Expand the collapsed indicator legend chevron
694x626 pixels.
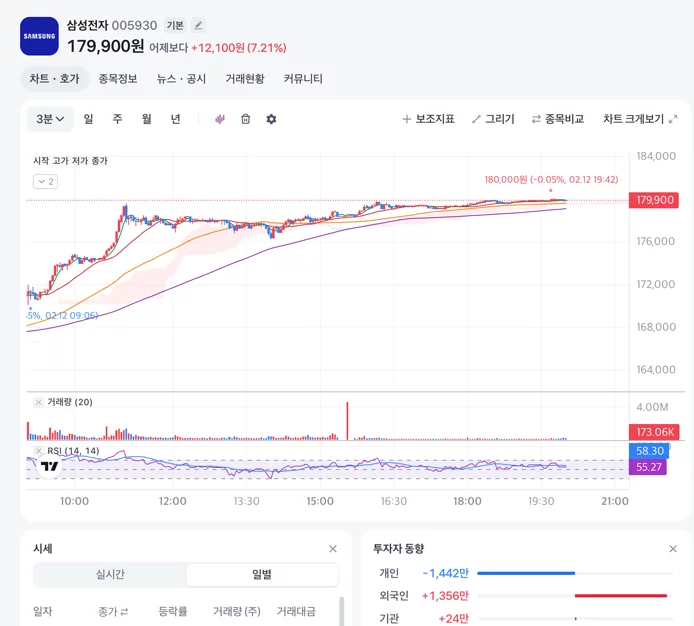pyautogui.click(x=46, y=182)
